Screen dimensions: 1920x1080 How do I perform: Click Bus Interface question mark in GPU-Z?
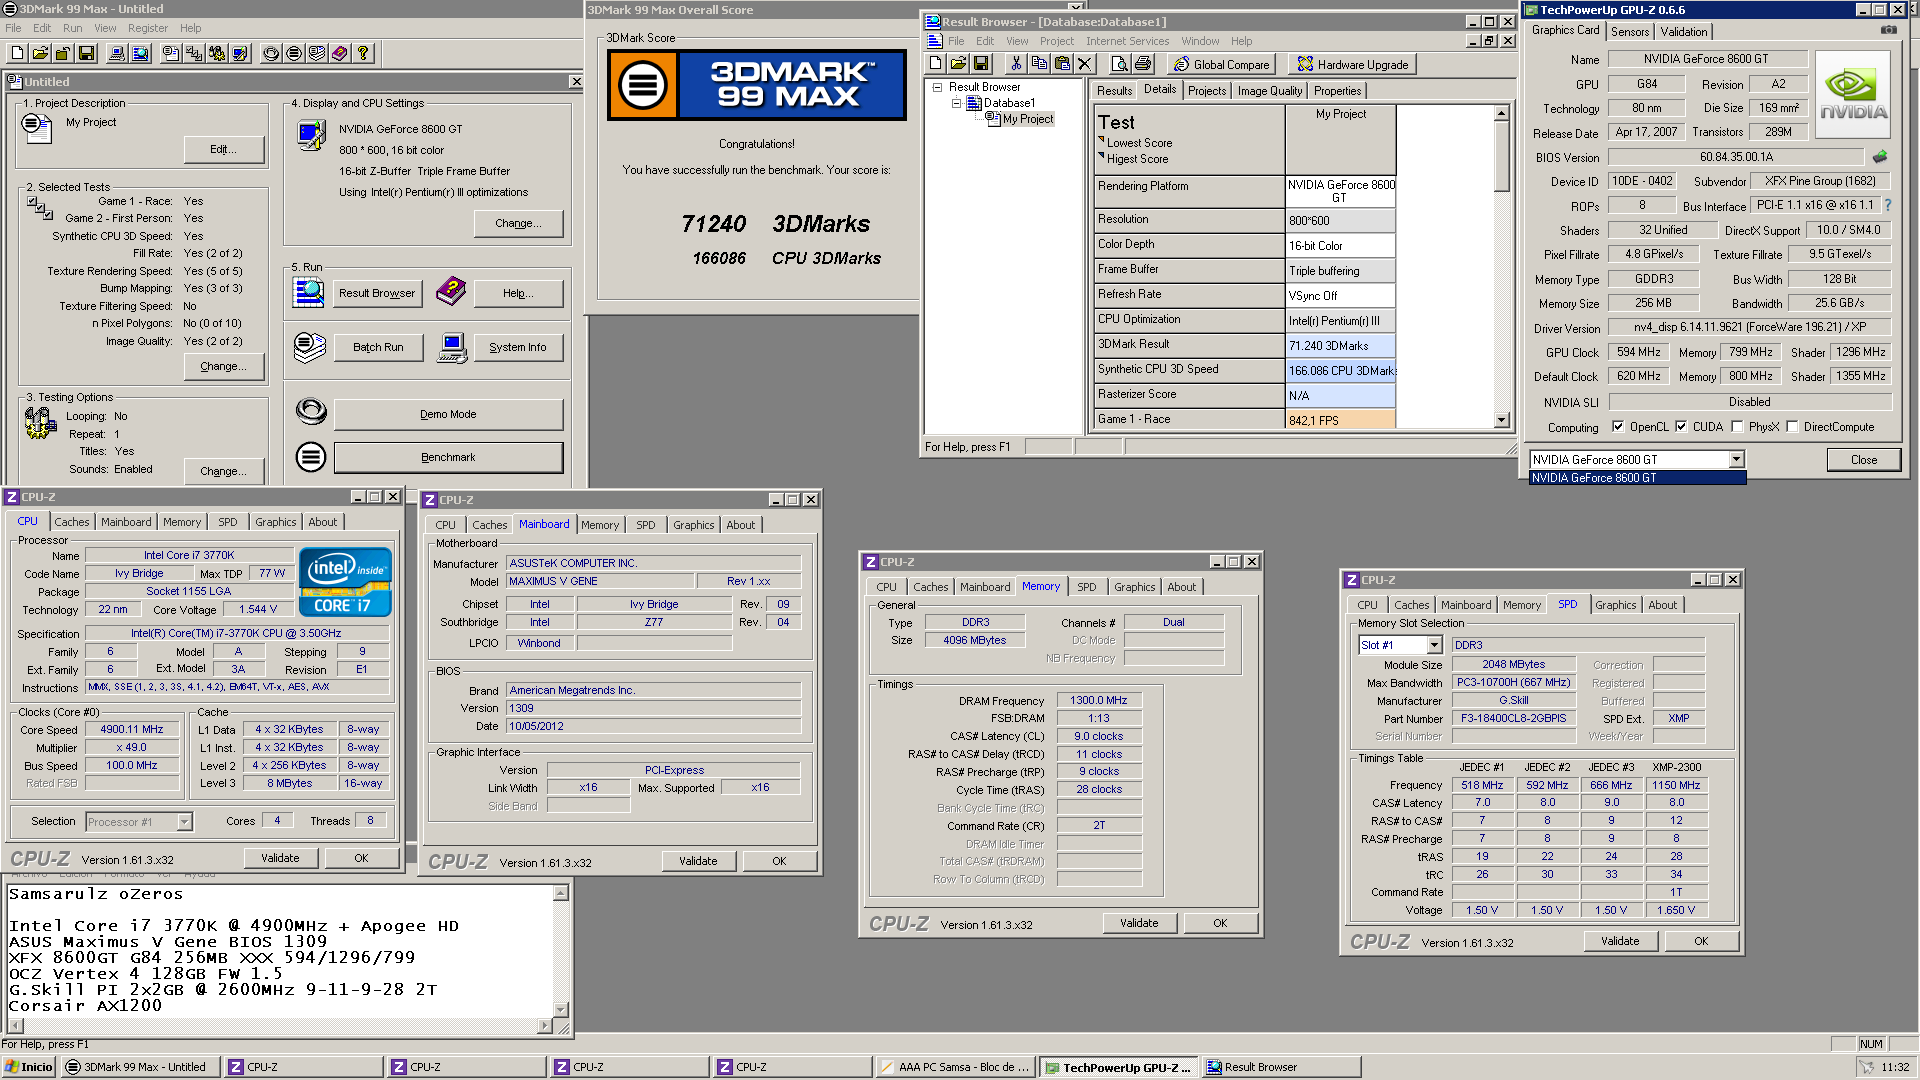pos(1888,205)
